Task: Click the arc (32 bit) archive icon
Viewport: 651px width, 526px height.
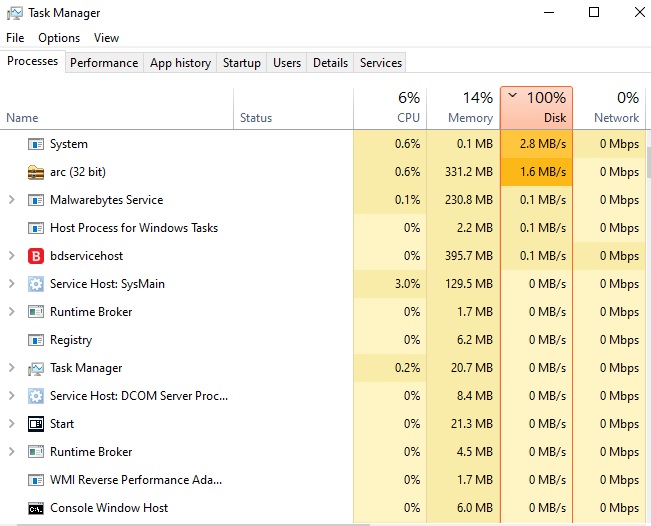Action: [x=36, y=172]
